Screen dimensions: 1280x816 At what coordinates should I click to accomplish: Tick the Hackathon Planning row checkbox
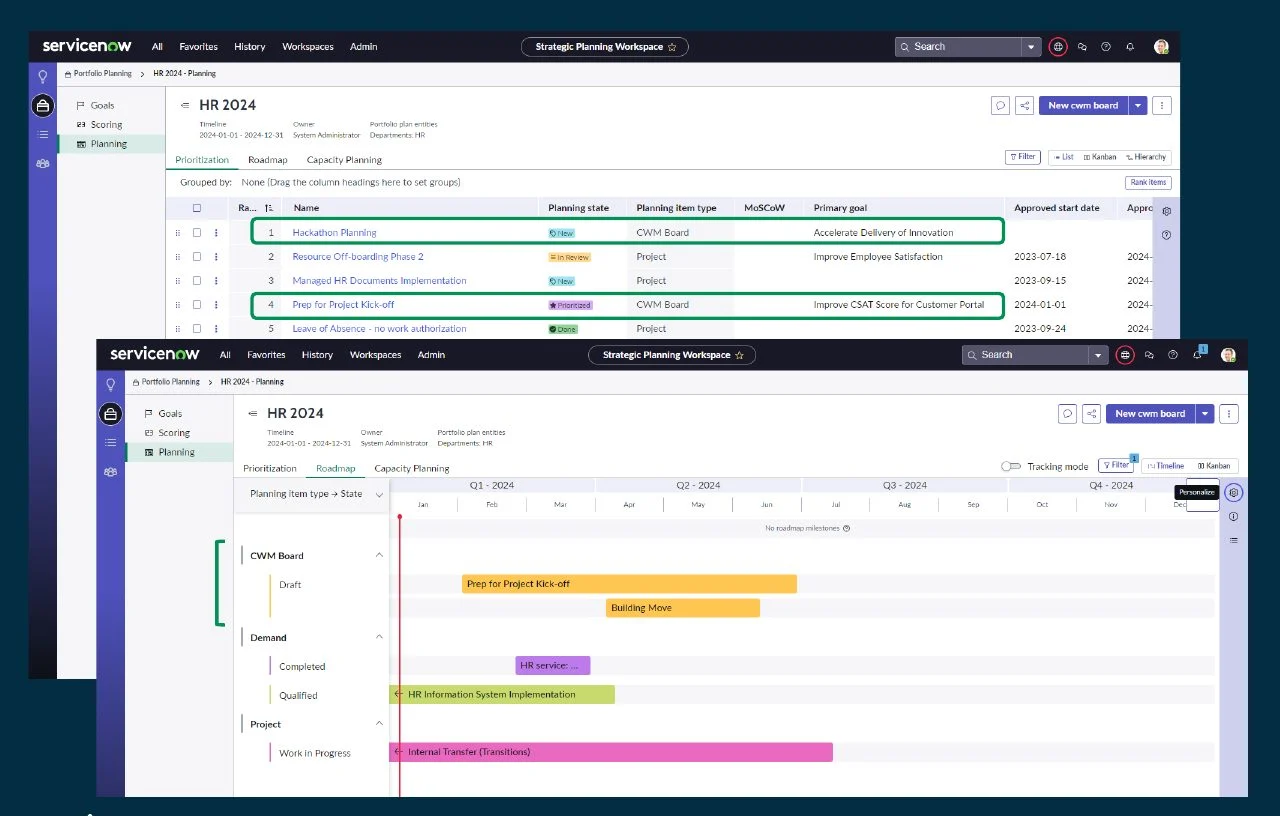click(197, 233)
